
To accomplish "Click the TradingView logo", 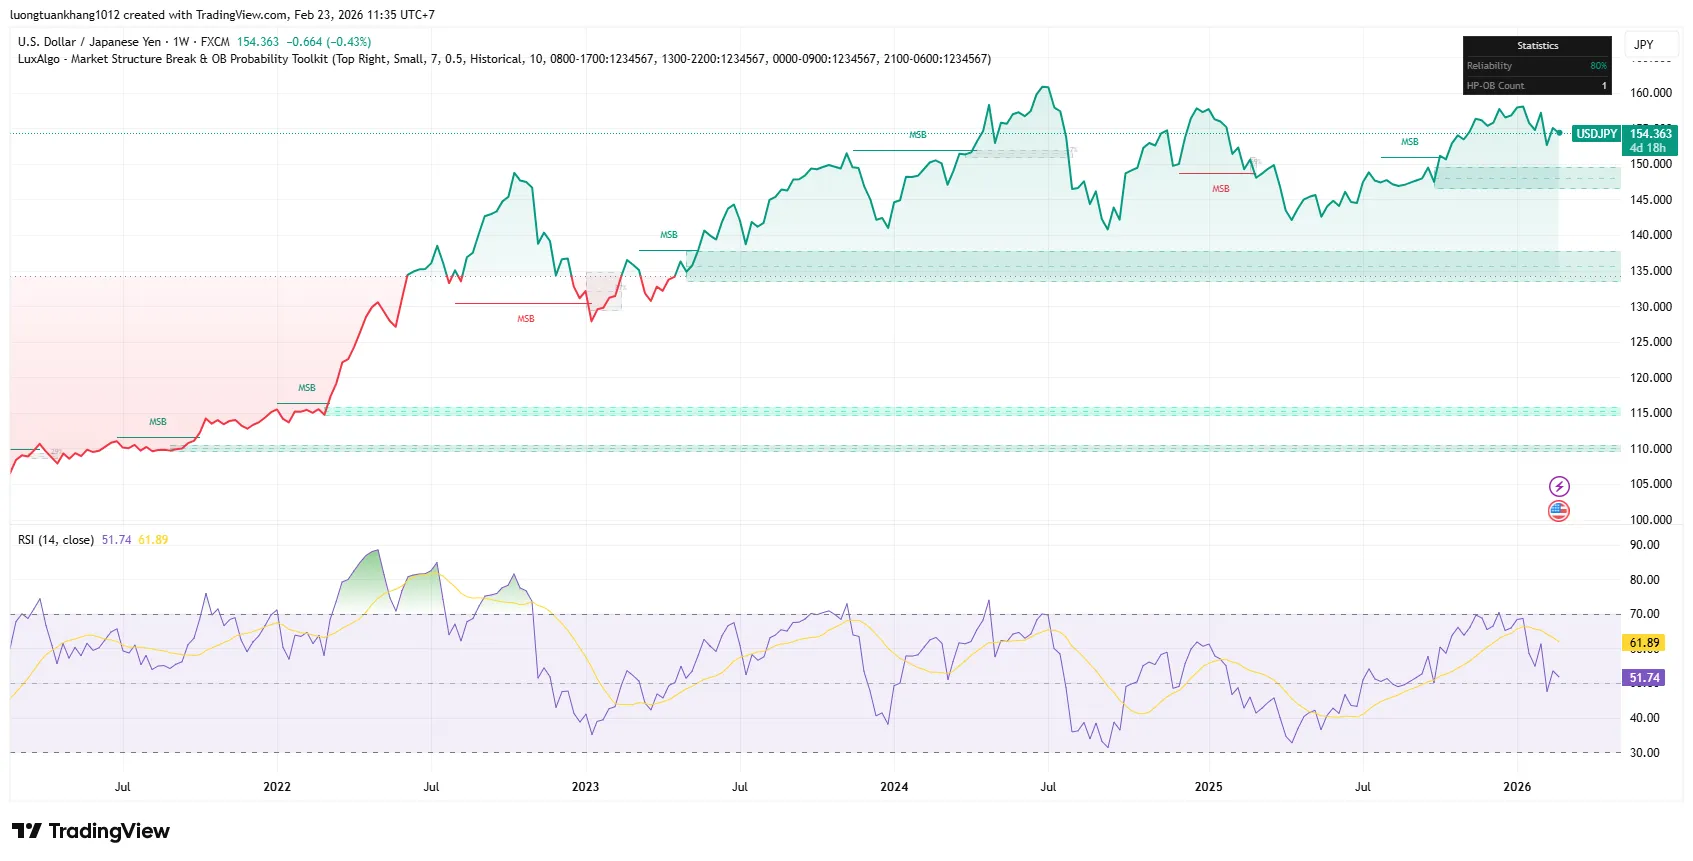I will (91, 831).
